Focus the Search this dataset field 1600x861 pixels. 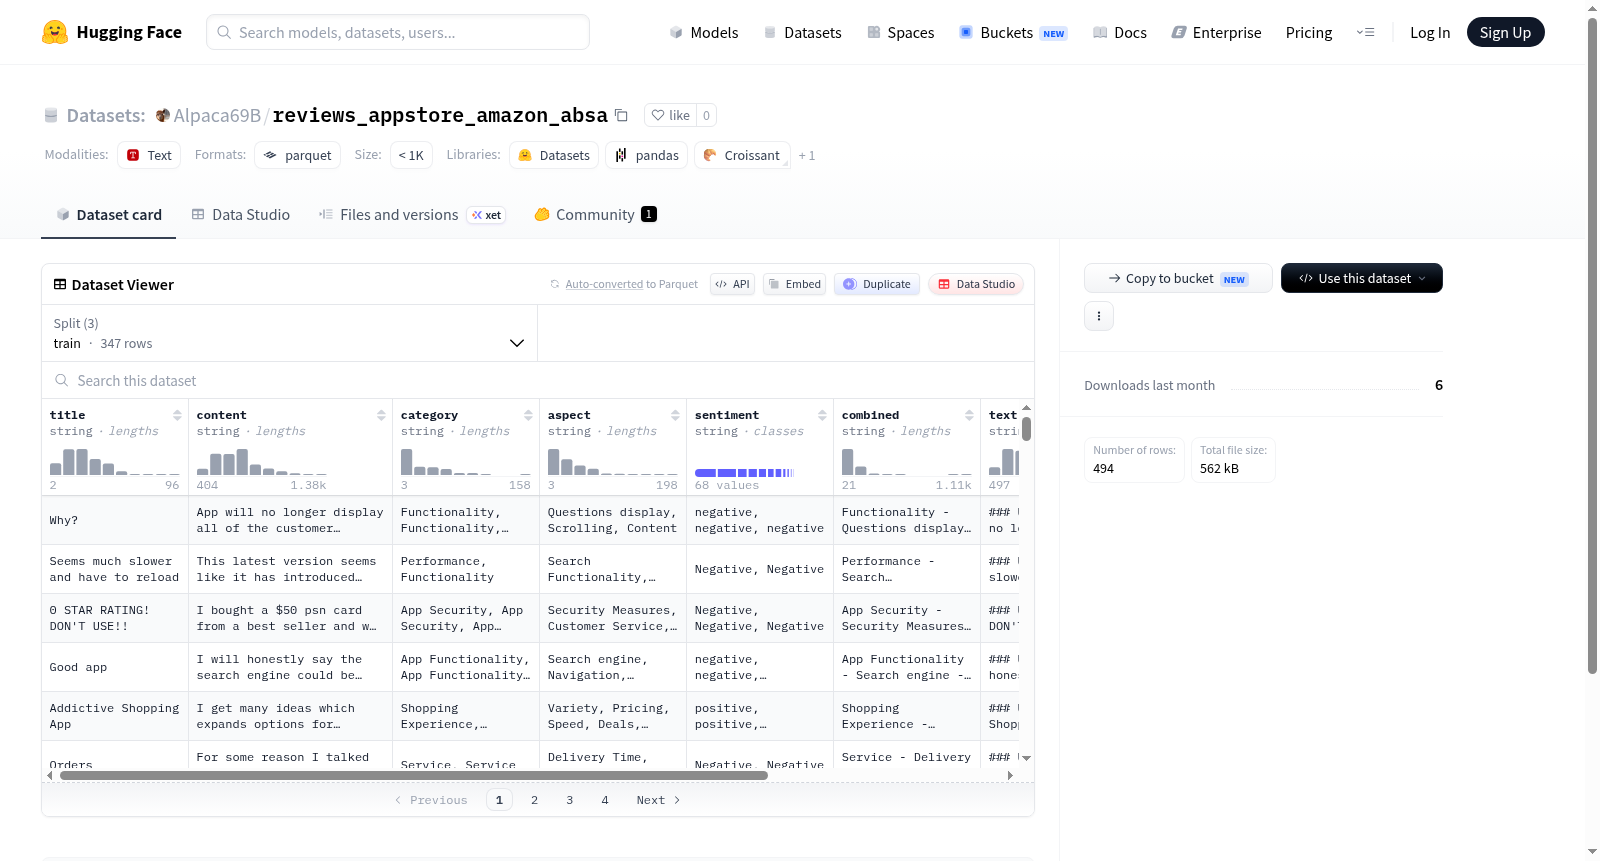coord(538,380)
